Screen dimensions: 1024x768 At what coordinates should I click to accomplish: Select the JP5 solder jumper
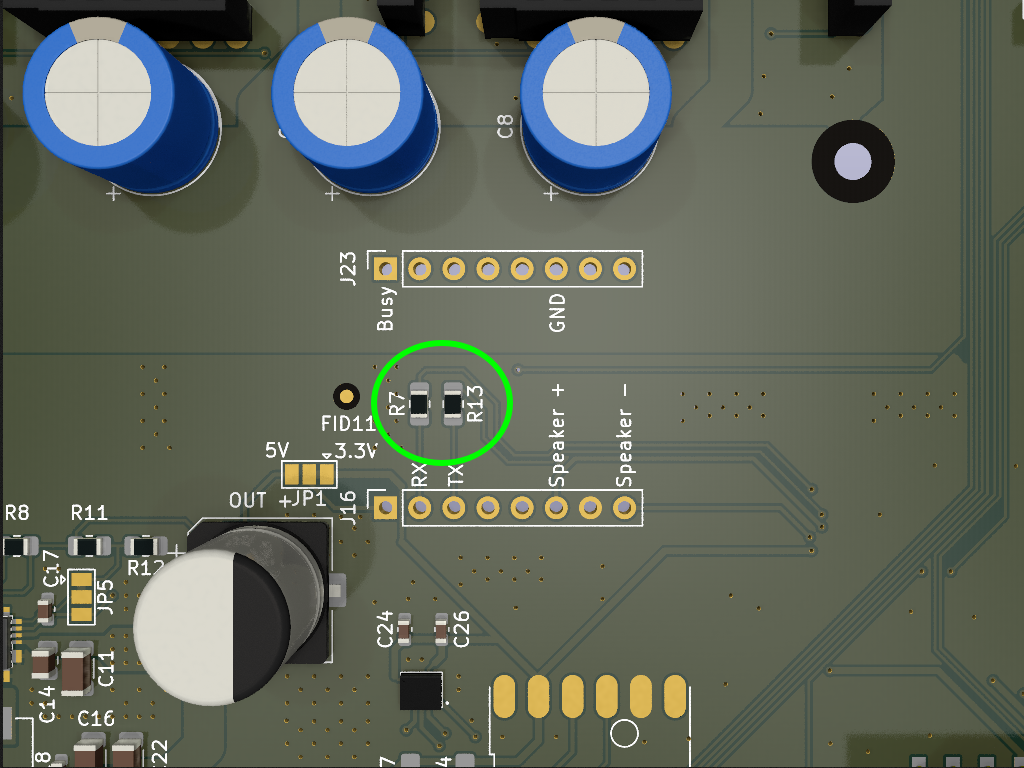coord(82,596)
